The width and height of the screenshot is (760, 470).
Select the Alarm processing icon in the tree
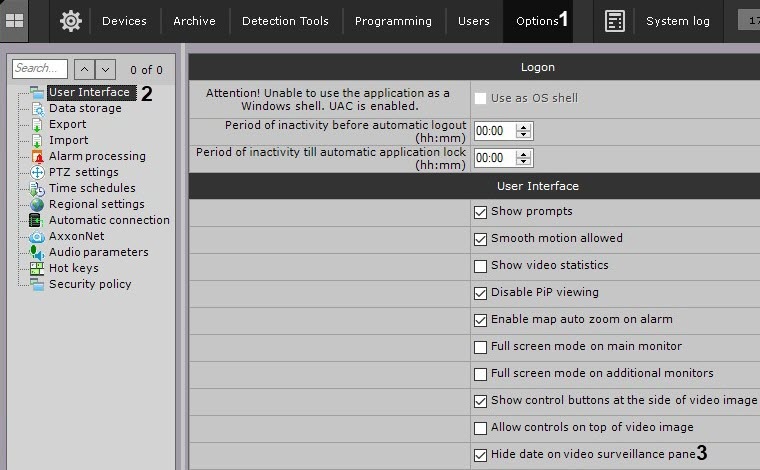pyautogui.click(x=37, y=156)
